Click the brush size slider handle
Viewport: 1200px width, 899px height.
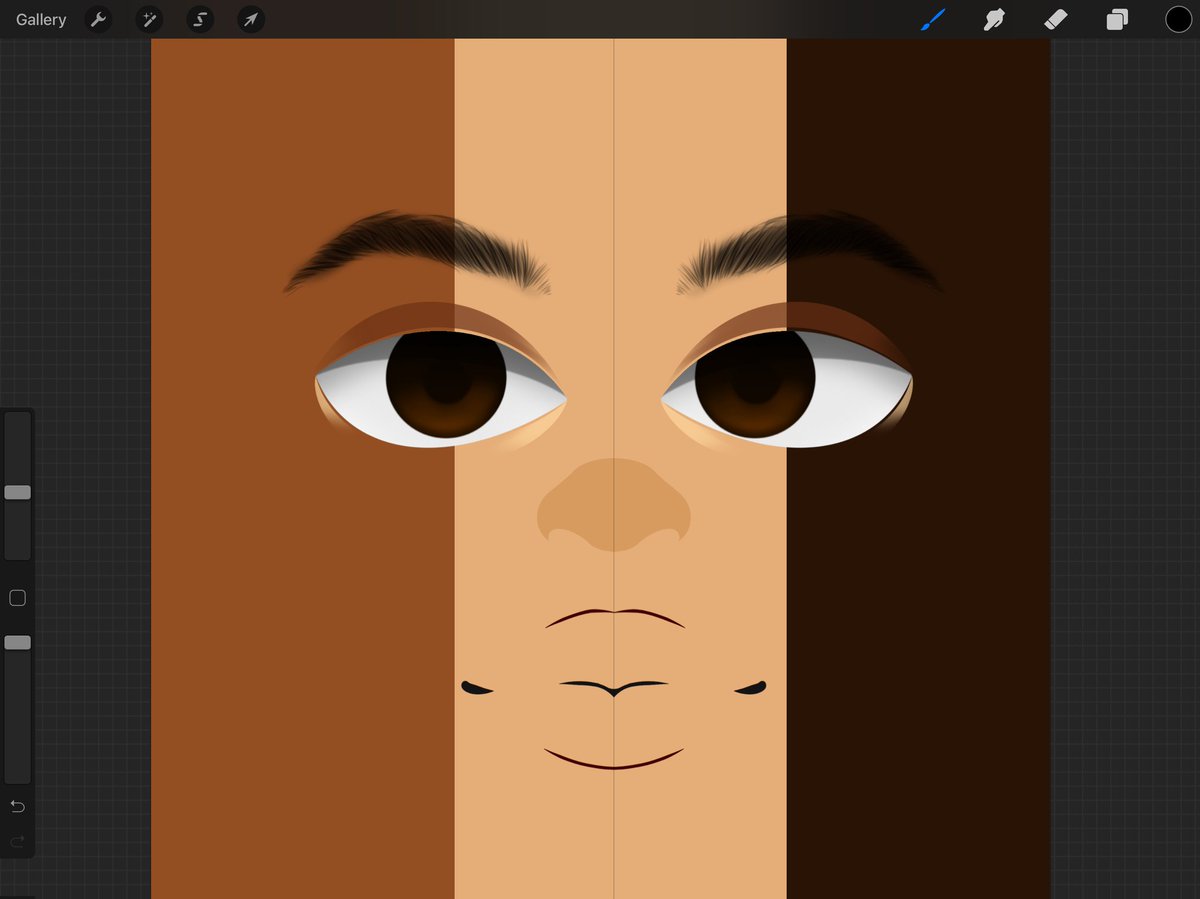(17, 492)
